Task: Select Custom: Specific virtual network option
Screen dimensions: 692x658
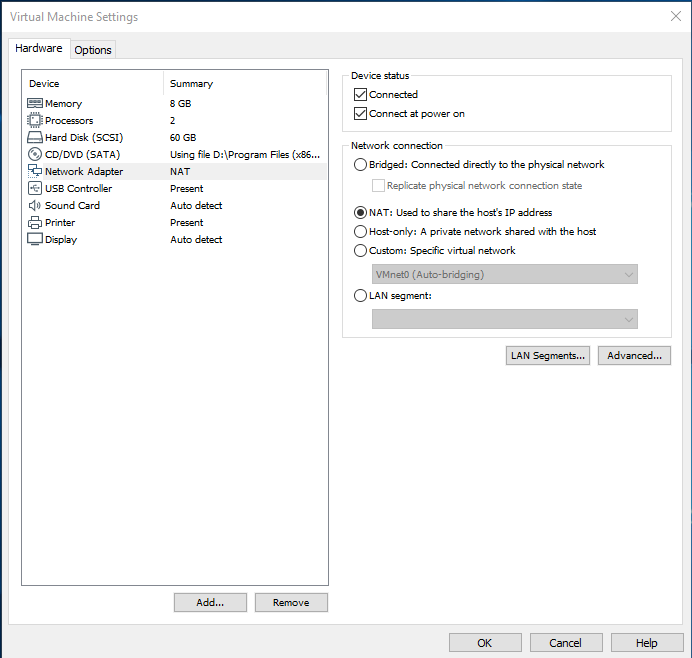Action: (x=361, y=251)
